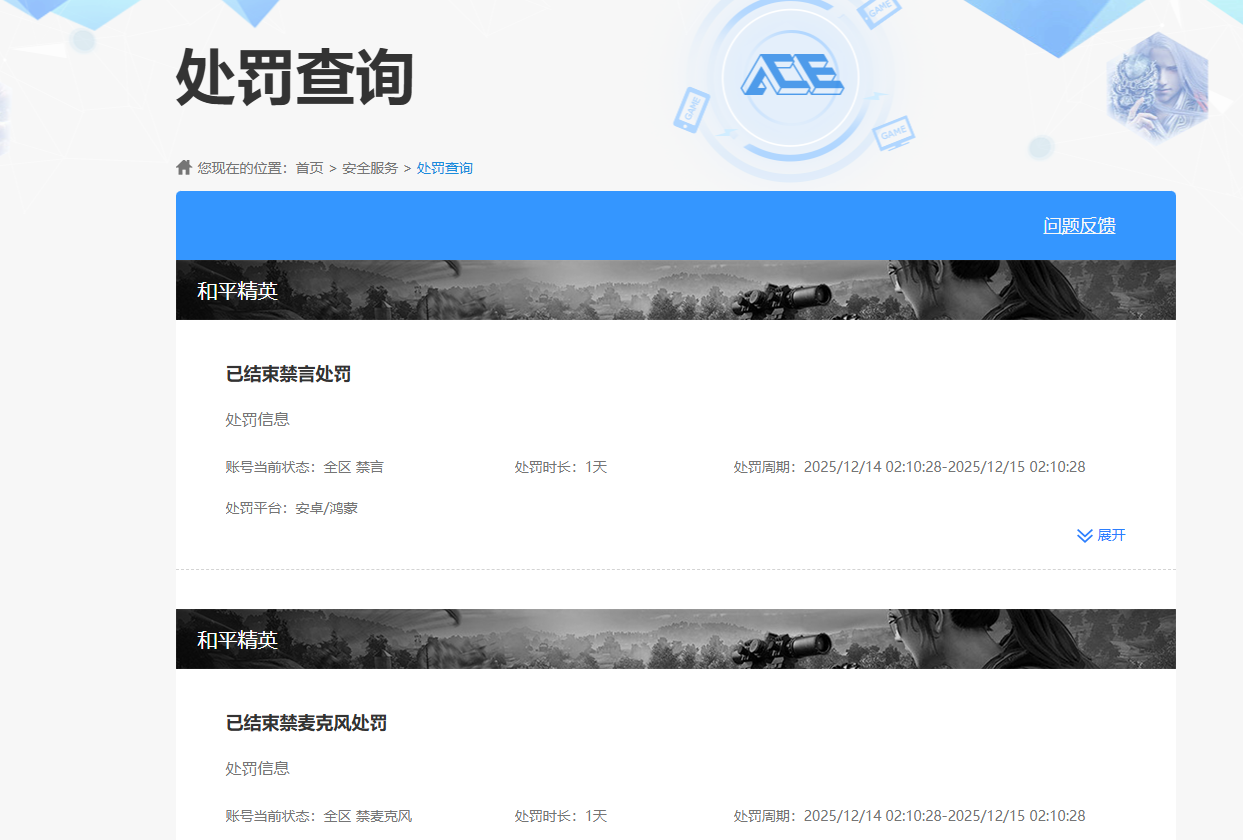Click 和平精英 banner above 已结束禁麦克风处罚
Viewport: 1243px width, 840px height.
click(676, 639)
